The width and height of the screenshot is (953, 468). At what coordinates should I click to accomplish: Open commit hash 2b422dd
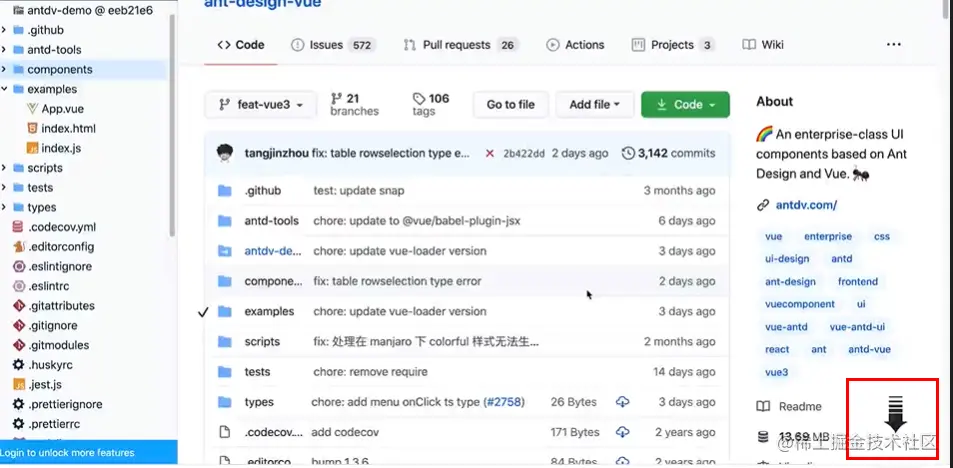pos(524,154)
